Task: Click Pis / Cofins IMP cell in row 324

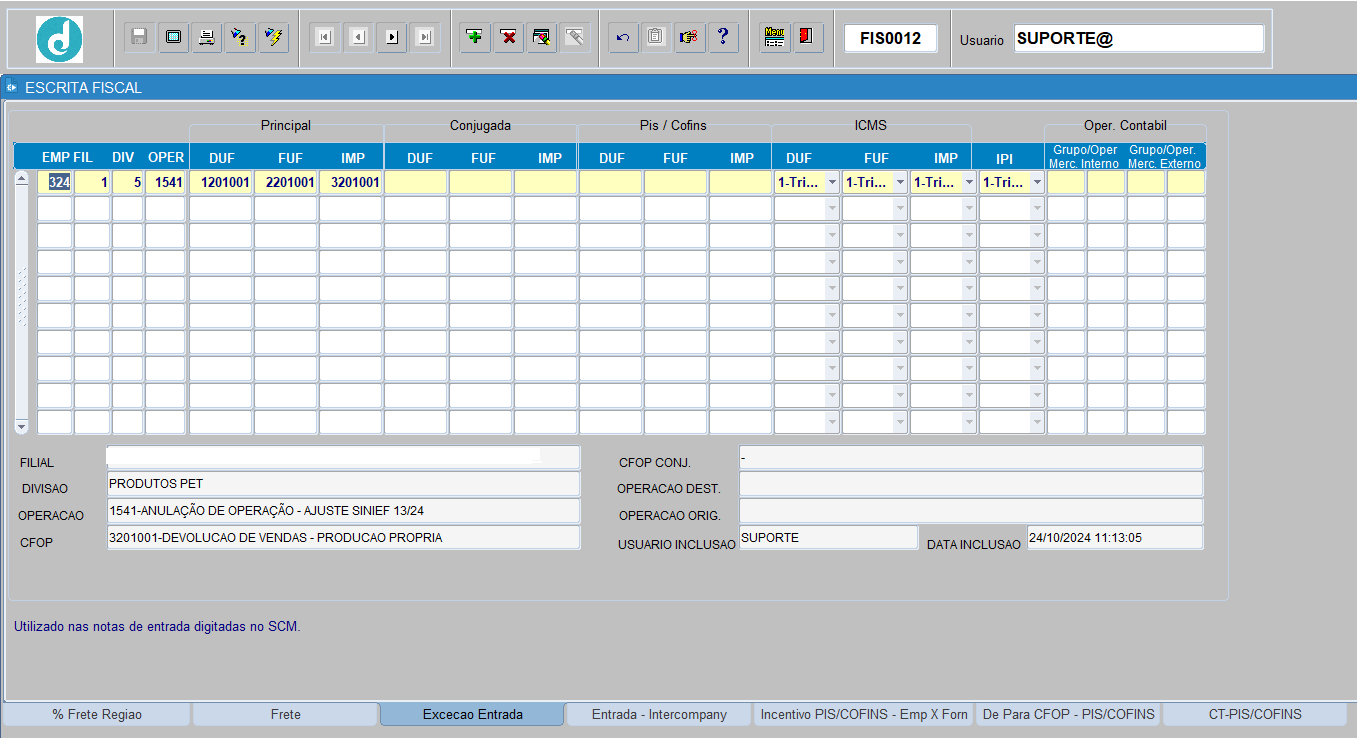Action: (x=740, y=183)
